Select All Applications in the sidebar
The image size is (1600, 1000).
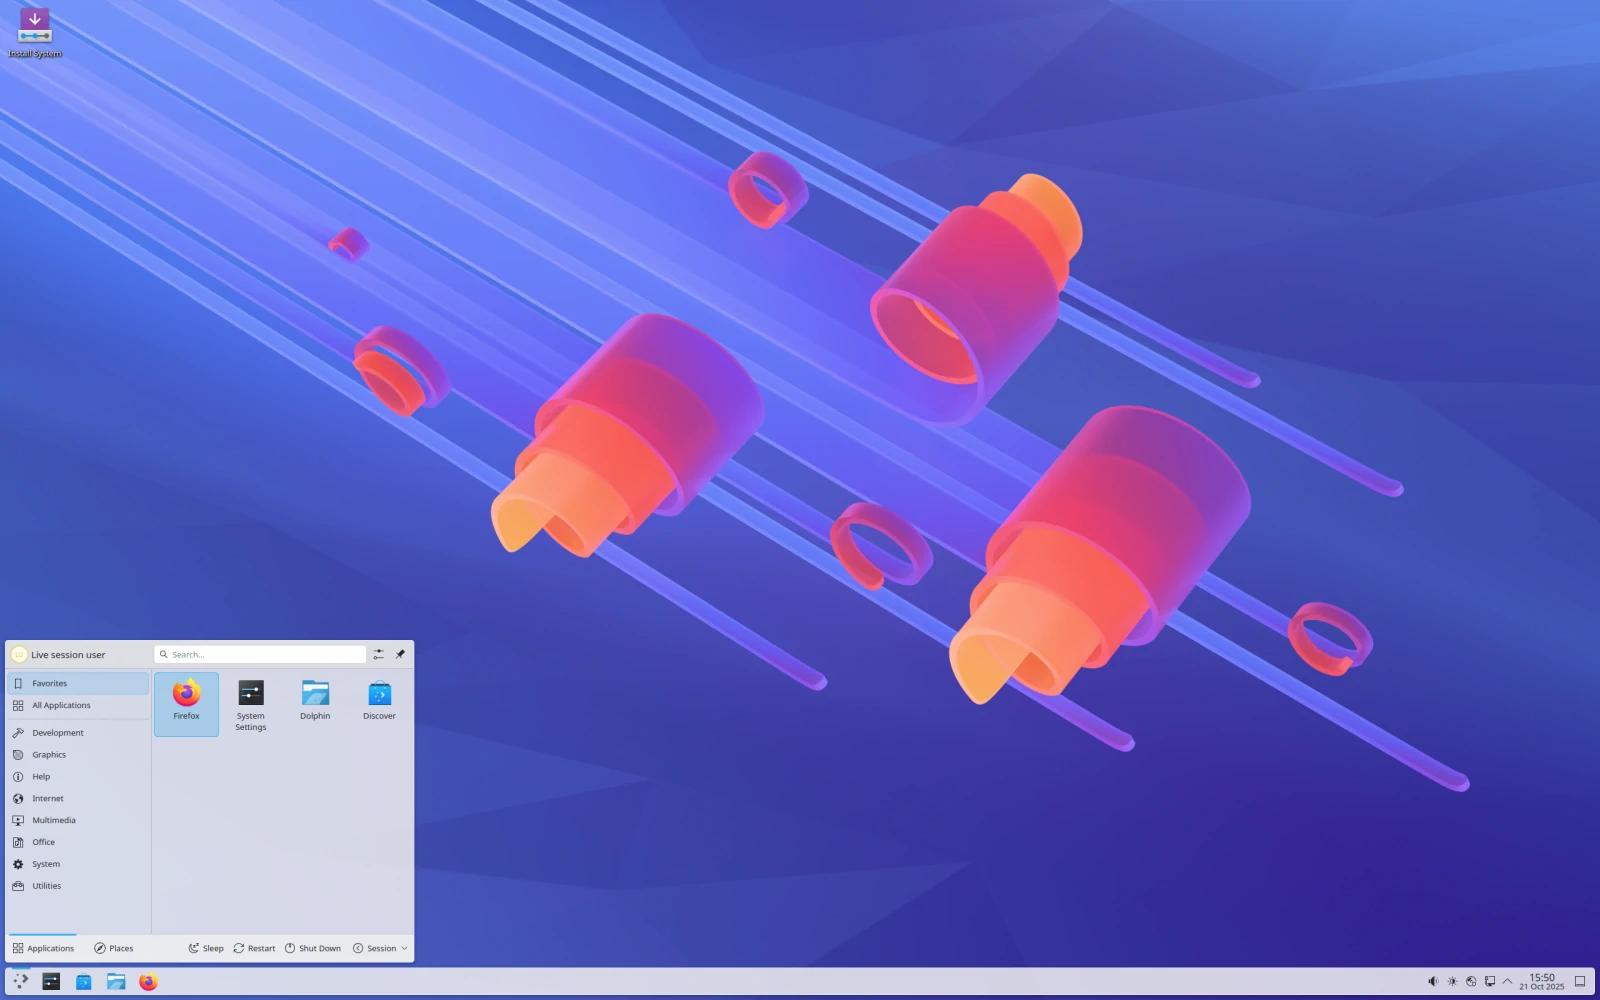(x=60, y=705)
